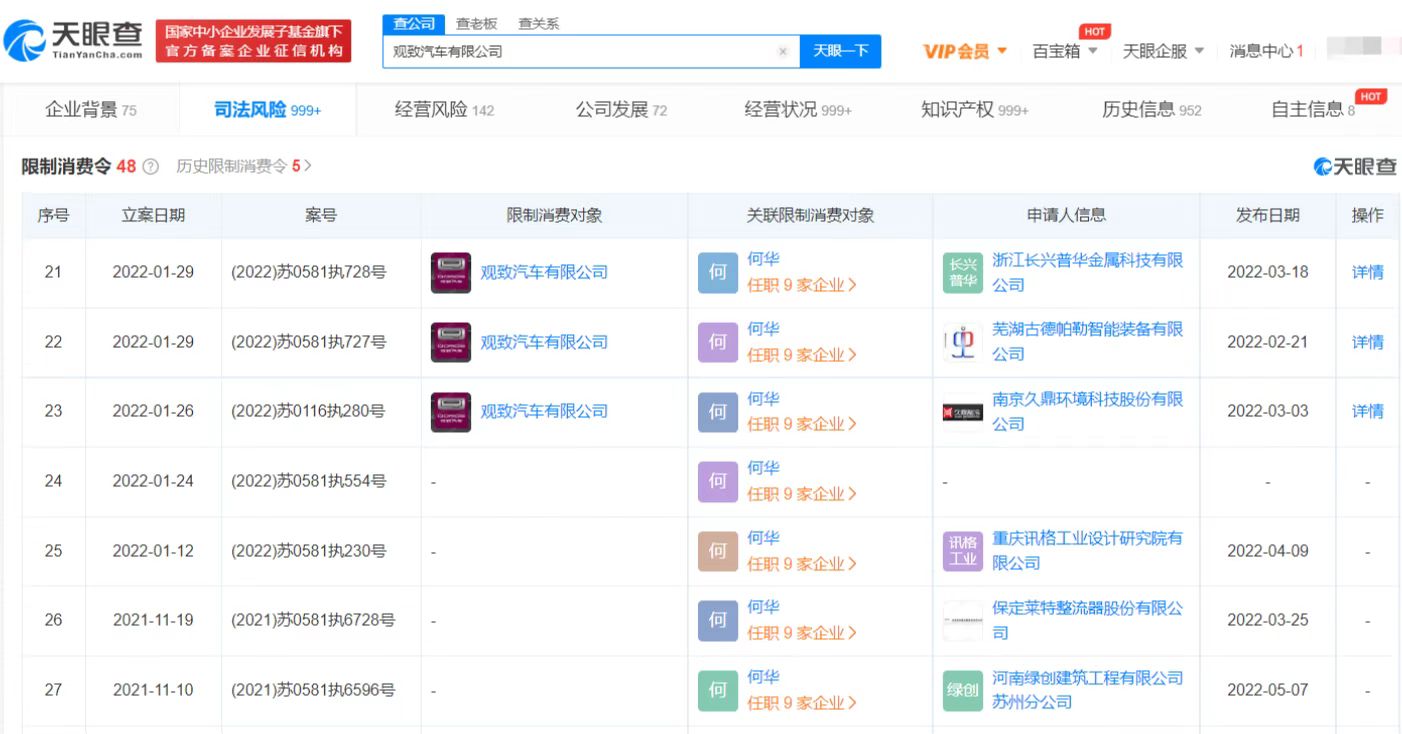Open the VIP会员 dropdown
The height and width of the screenshot is (734, 1402).
pyautogui.click(x=965, y=51)
